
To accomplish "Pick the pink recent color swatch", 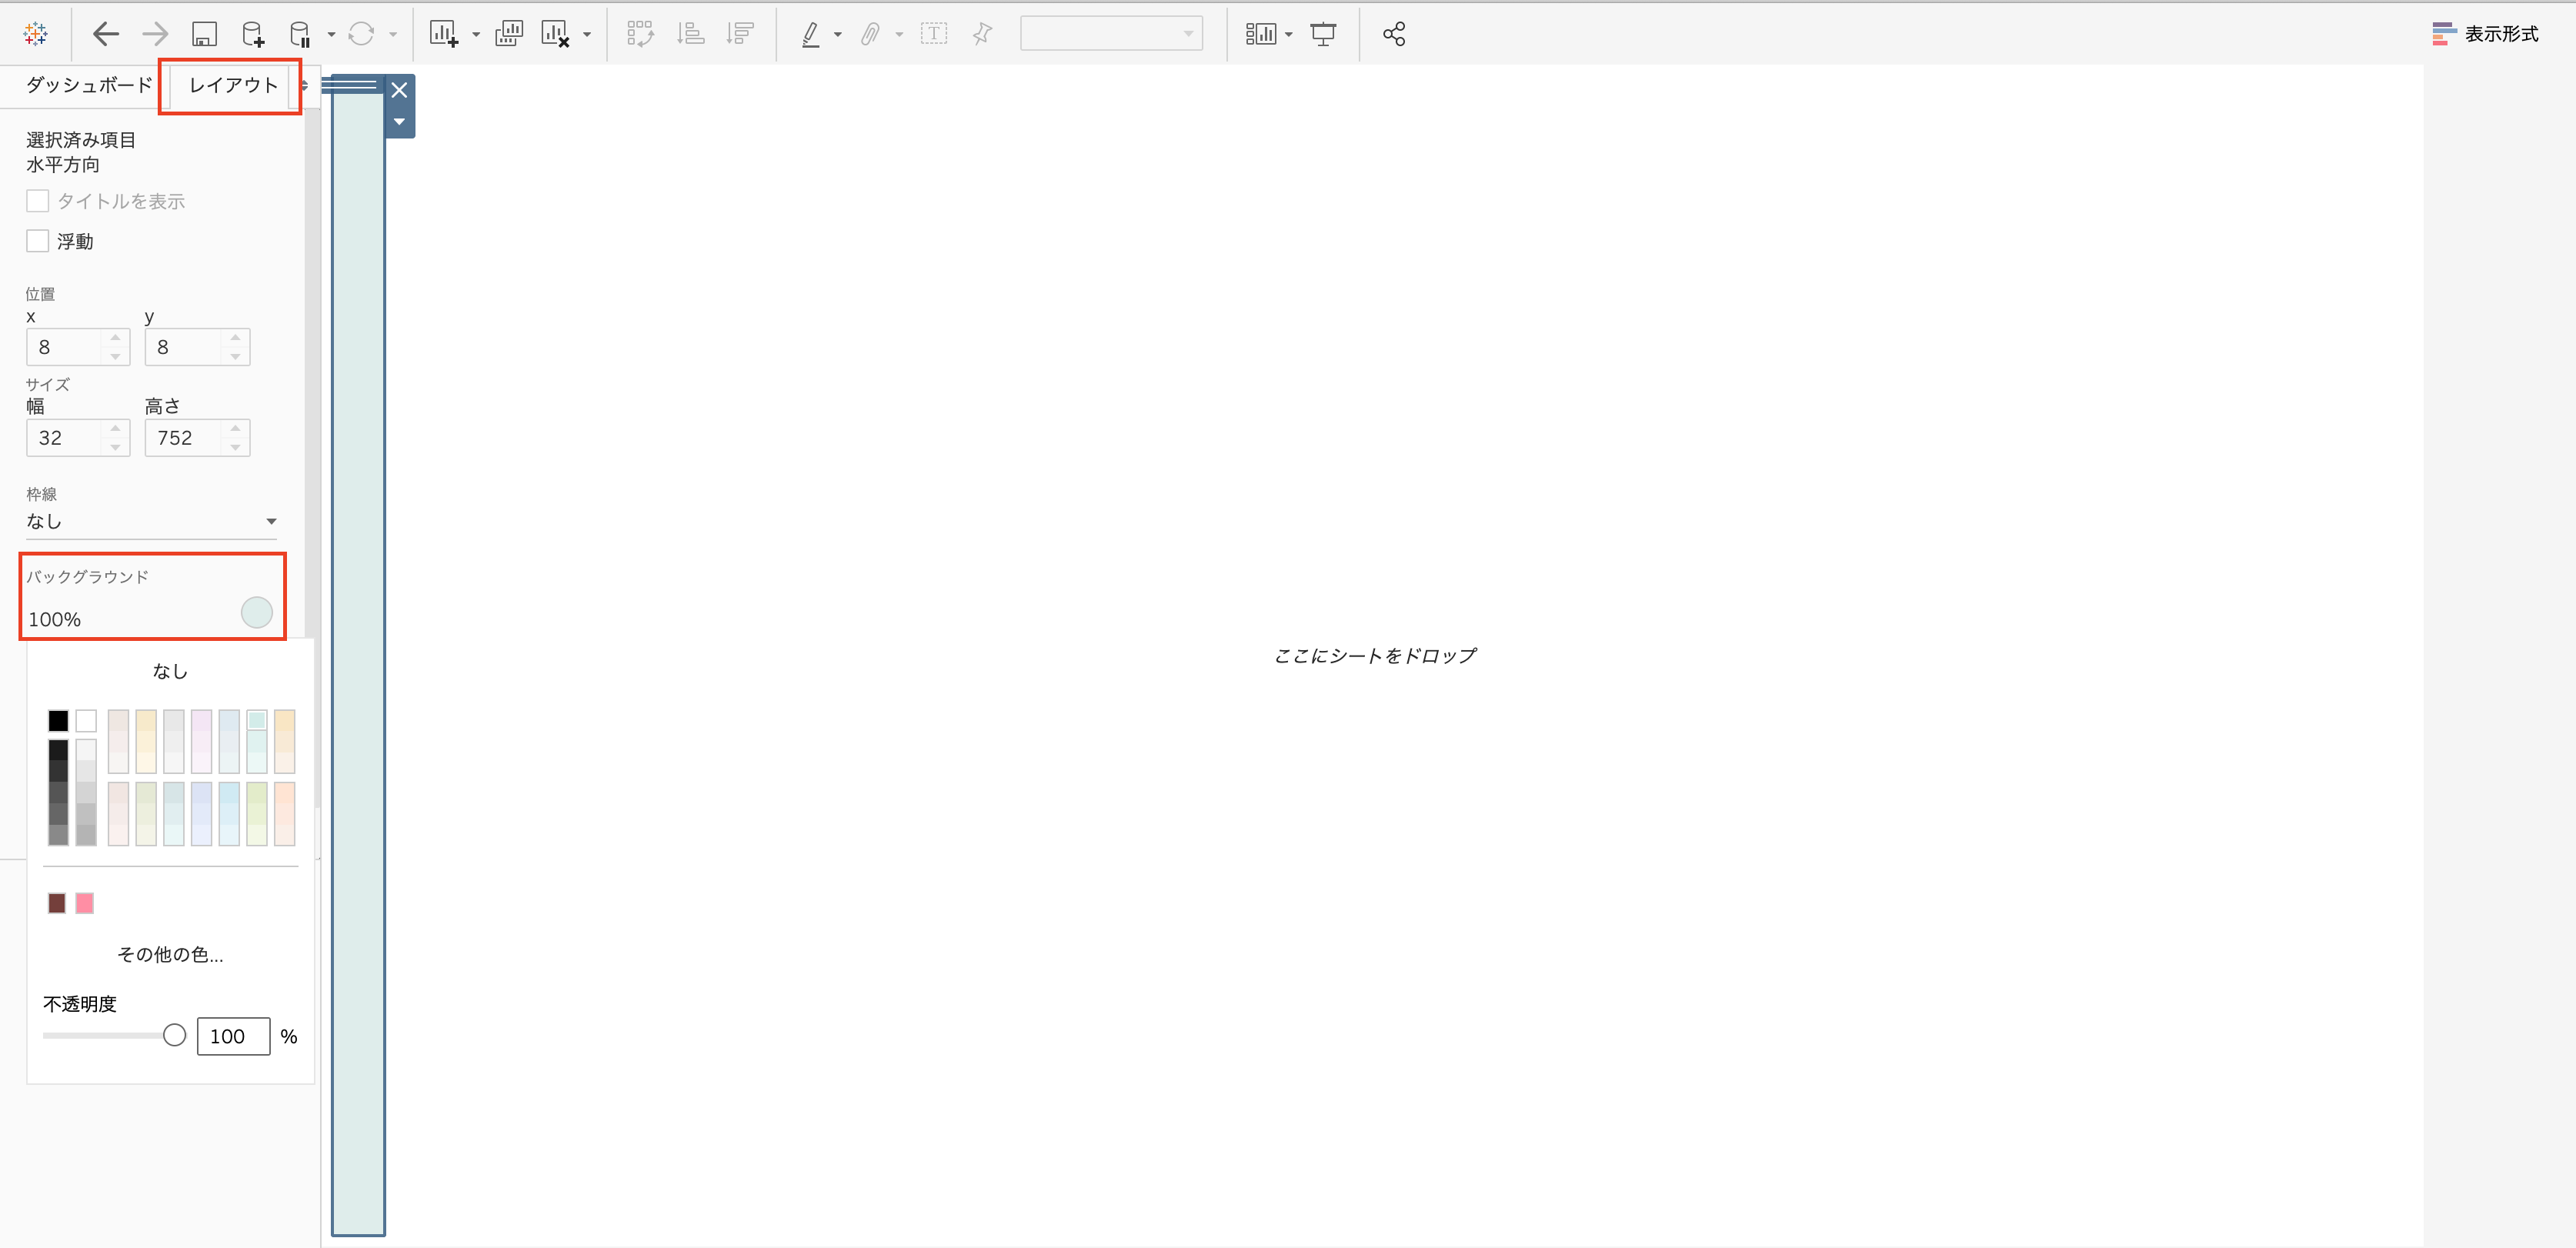I will [x=85, y=903].
